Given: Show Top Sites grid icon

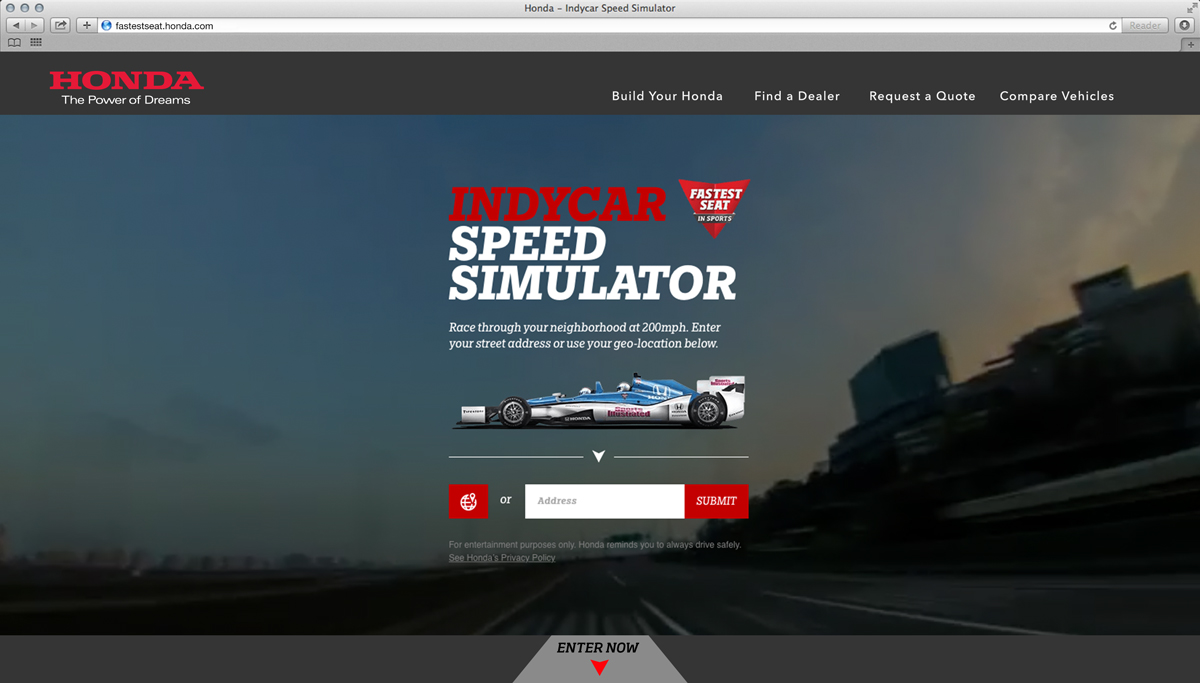Looking at the screenshot, I should click(36, 43).
